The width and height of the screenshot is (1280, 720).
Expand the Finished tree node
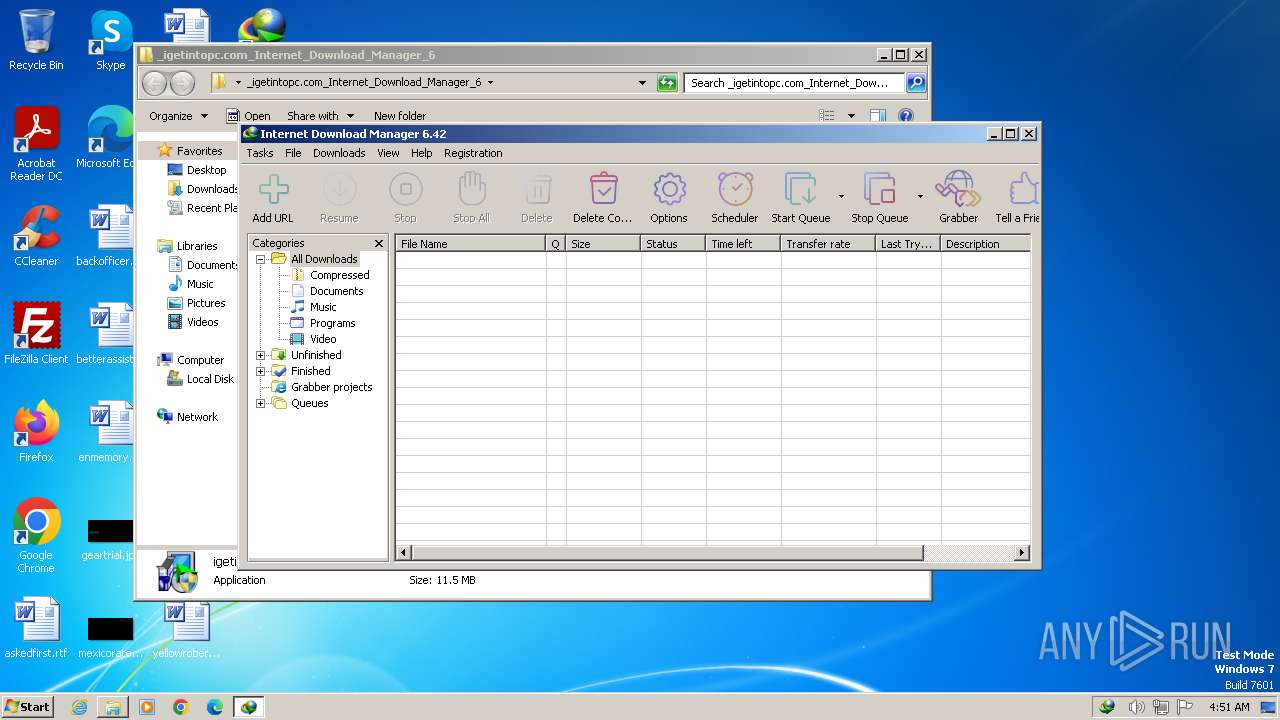point(261,371)
